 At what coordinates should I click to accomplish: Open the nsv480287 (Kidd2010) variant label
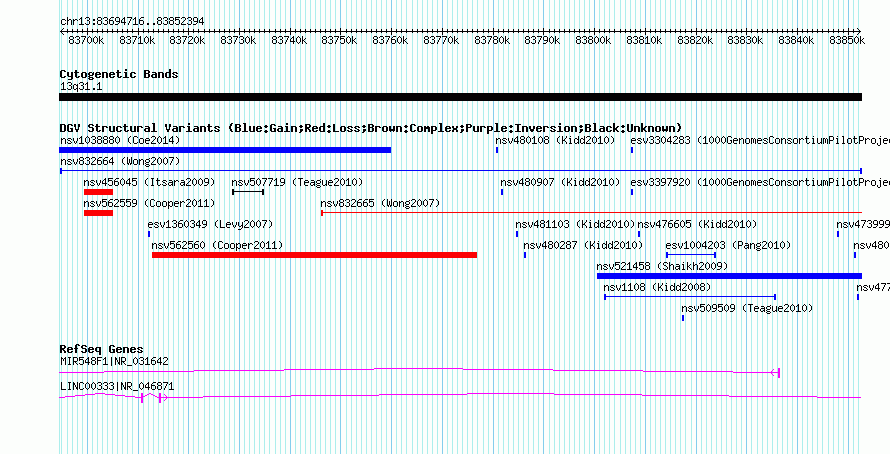[583, 245]
